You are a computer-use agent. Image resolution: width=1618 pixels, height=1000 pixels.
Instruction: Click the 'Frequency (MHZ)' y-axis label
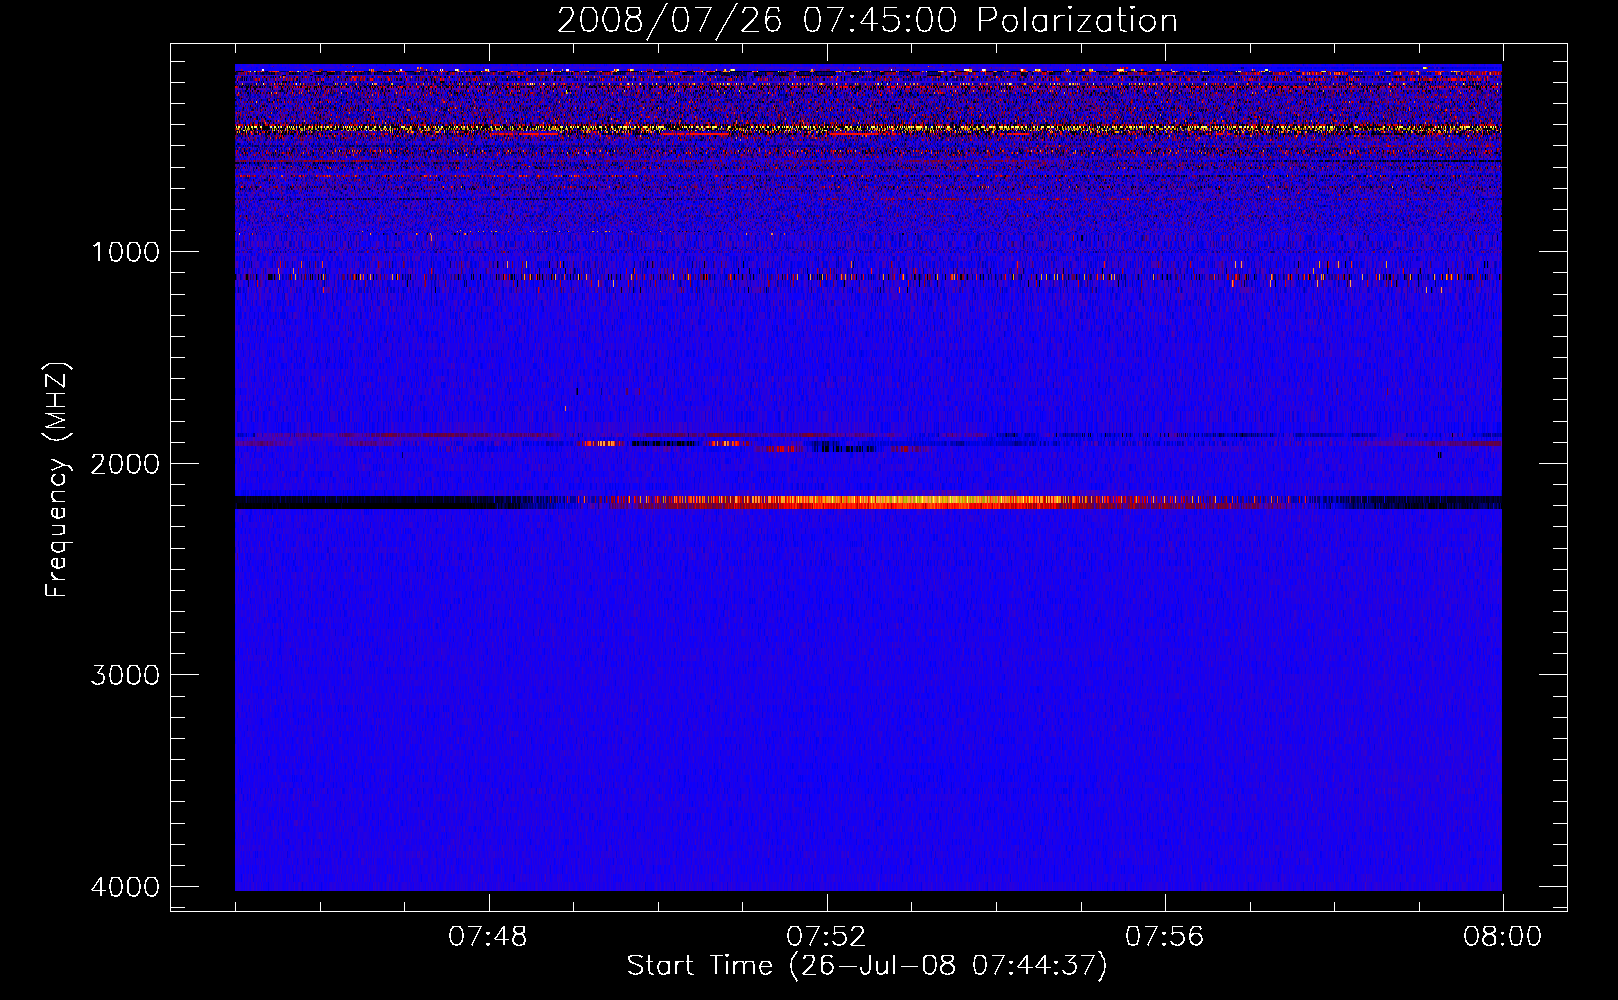click(x=57, y=480)
